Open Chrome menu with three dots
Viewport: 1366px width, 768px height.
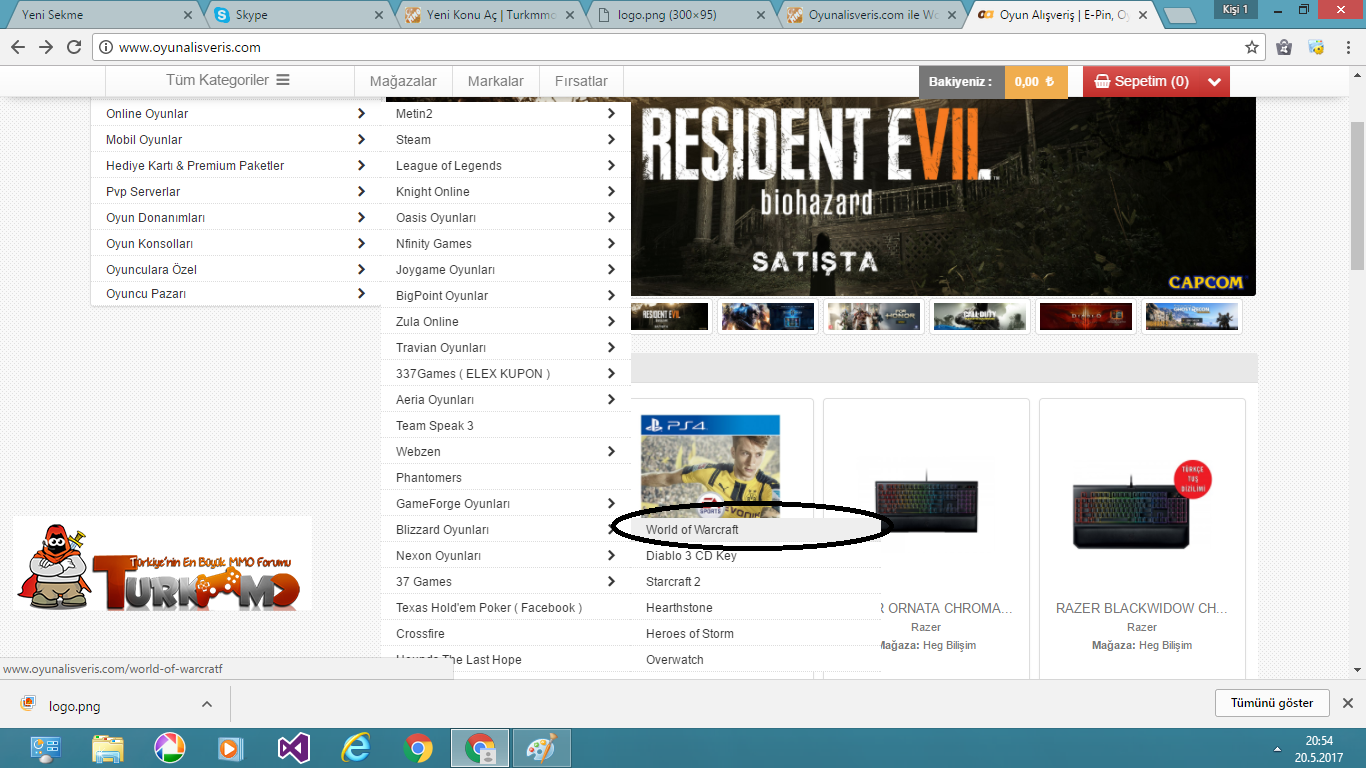click(x=1346, y=47)
